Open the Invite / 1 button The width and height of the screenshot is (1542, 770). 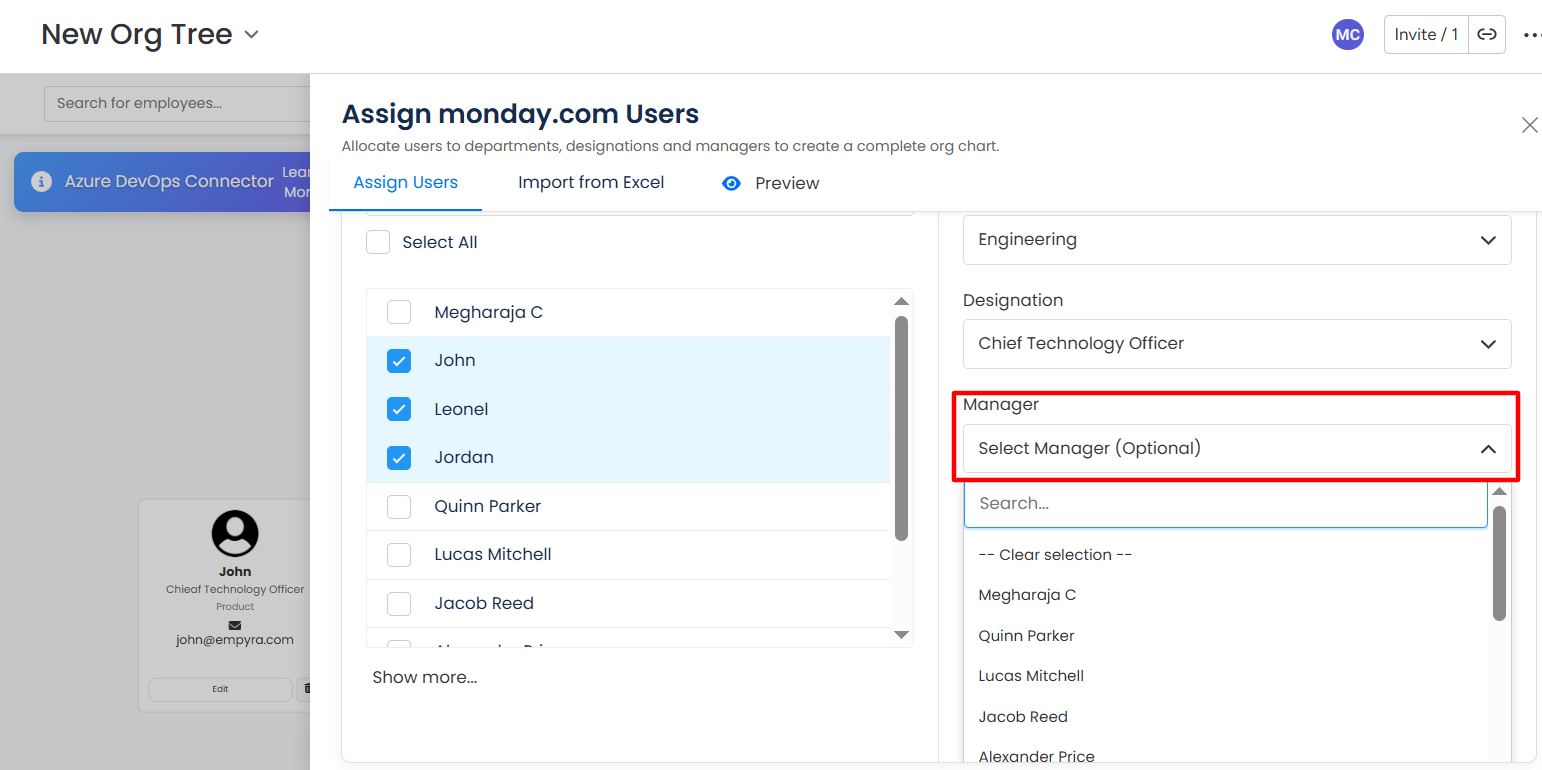(x=1426, y=35)
